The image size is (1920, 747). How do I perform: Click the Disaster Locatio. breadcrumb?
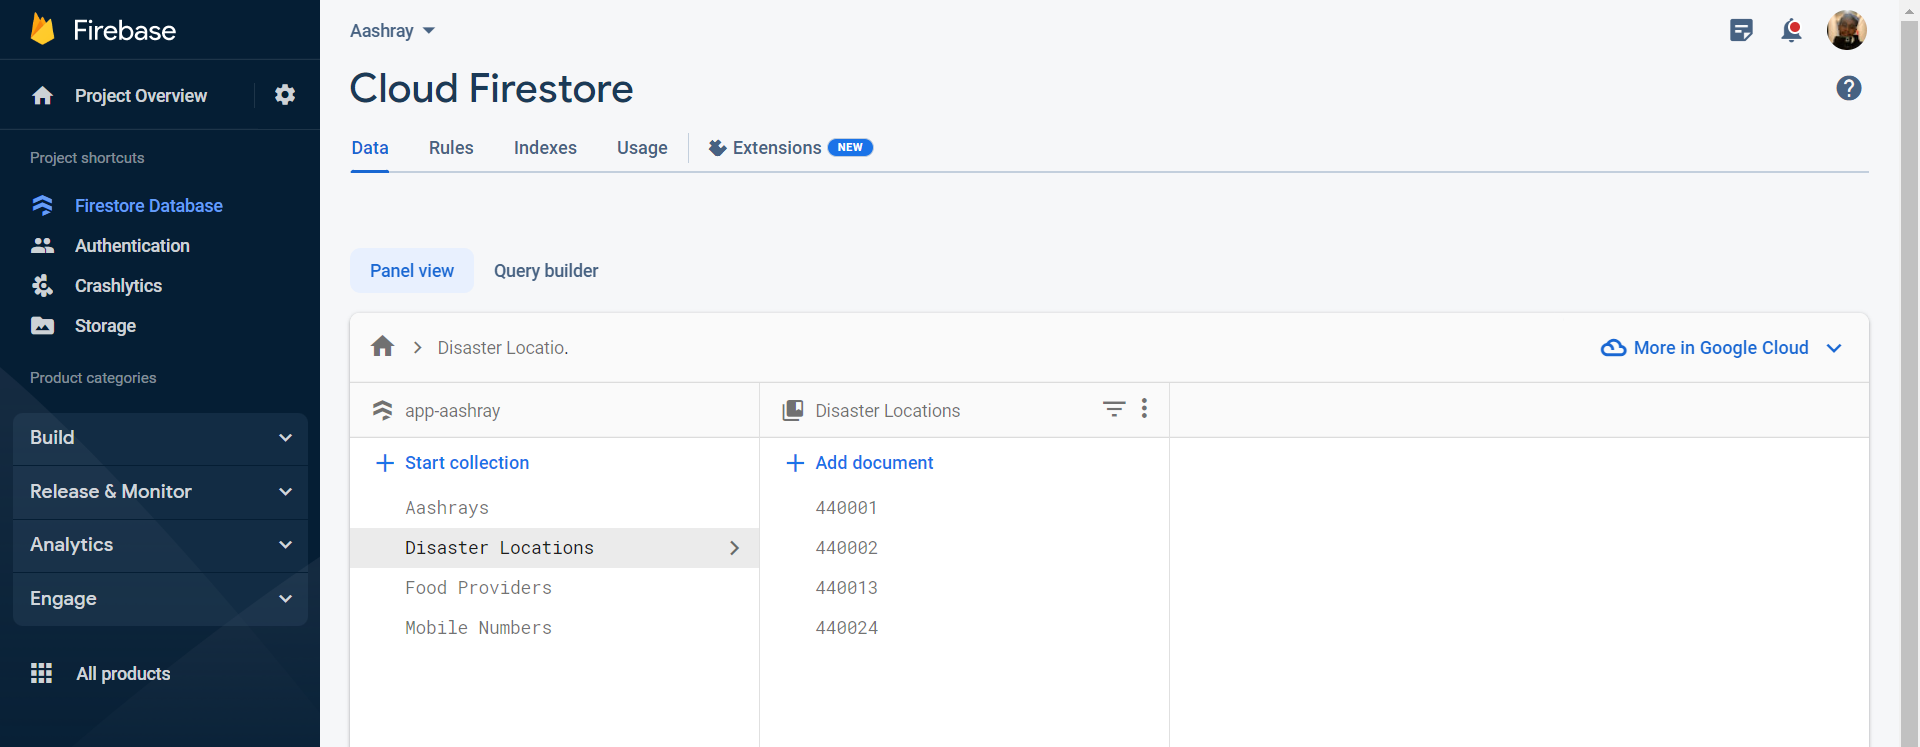click(x=503, y=348)
